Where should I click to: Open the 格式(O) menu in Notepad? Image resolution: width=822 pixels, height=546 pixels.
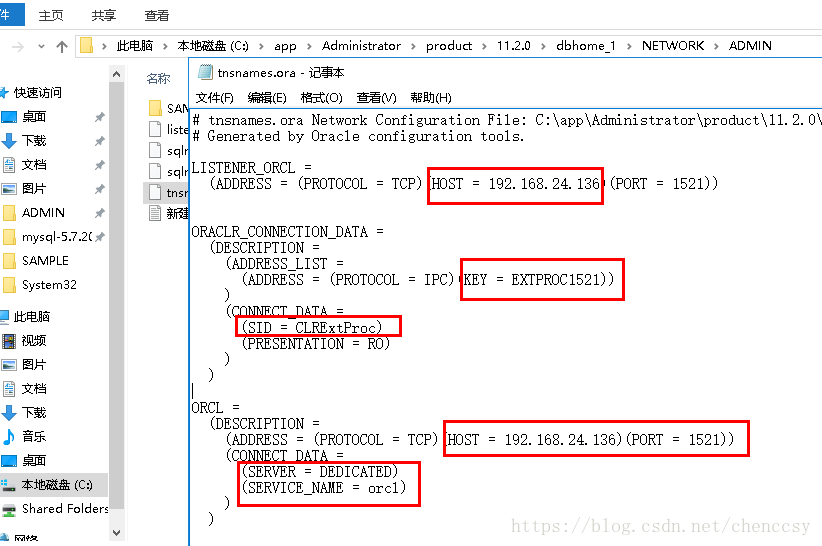click(x=321, y=97)
